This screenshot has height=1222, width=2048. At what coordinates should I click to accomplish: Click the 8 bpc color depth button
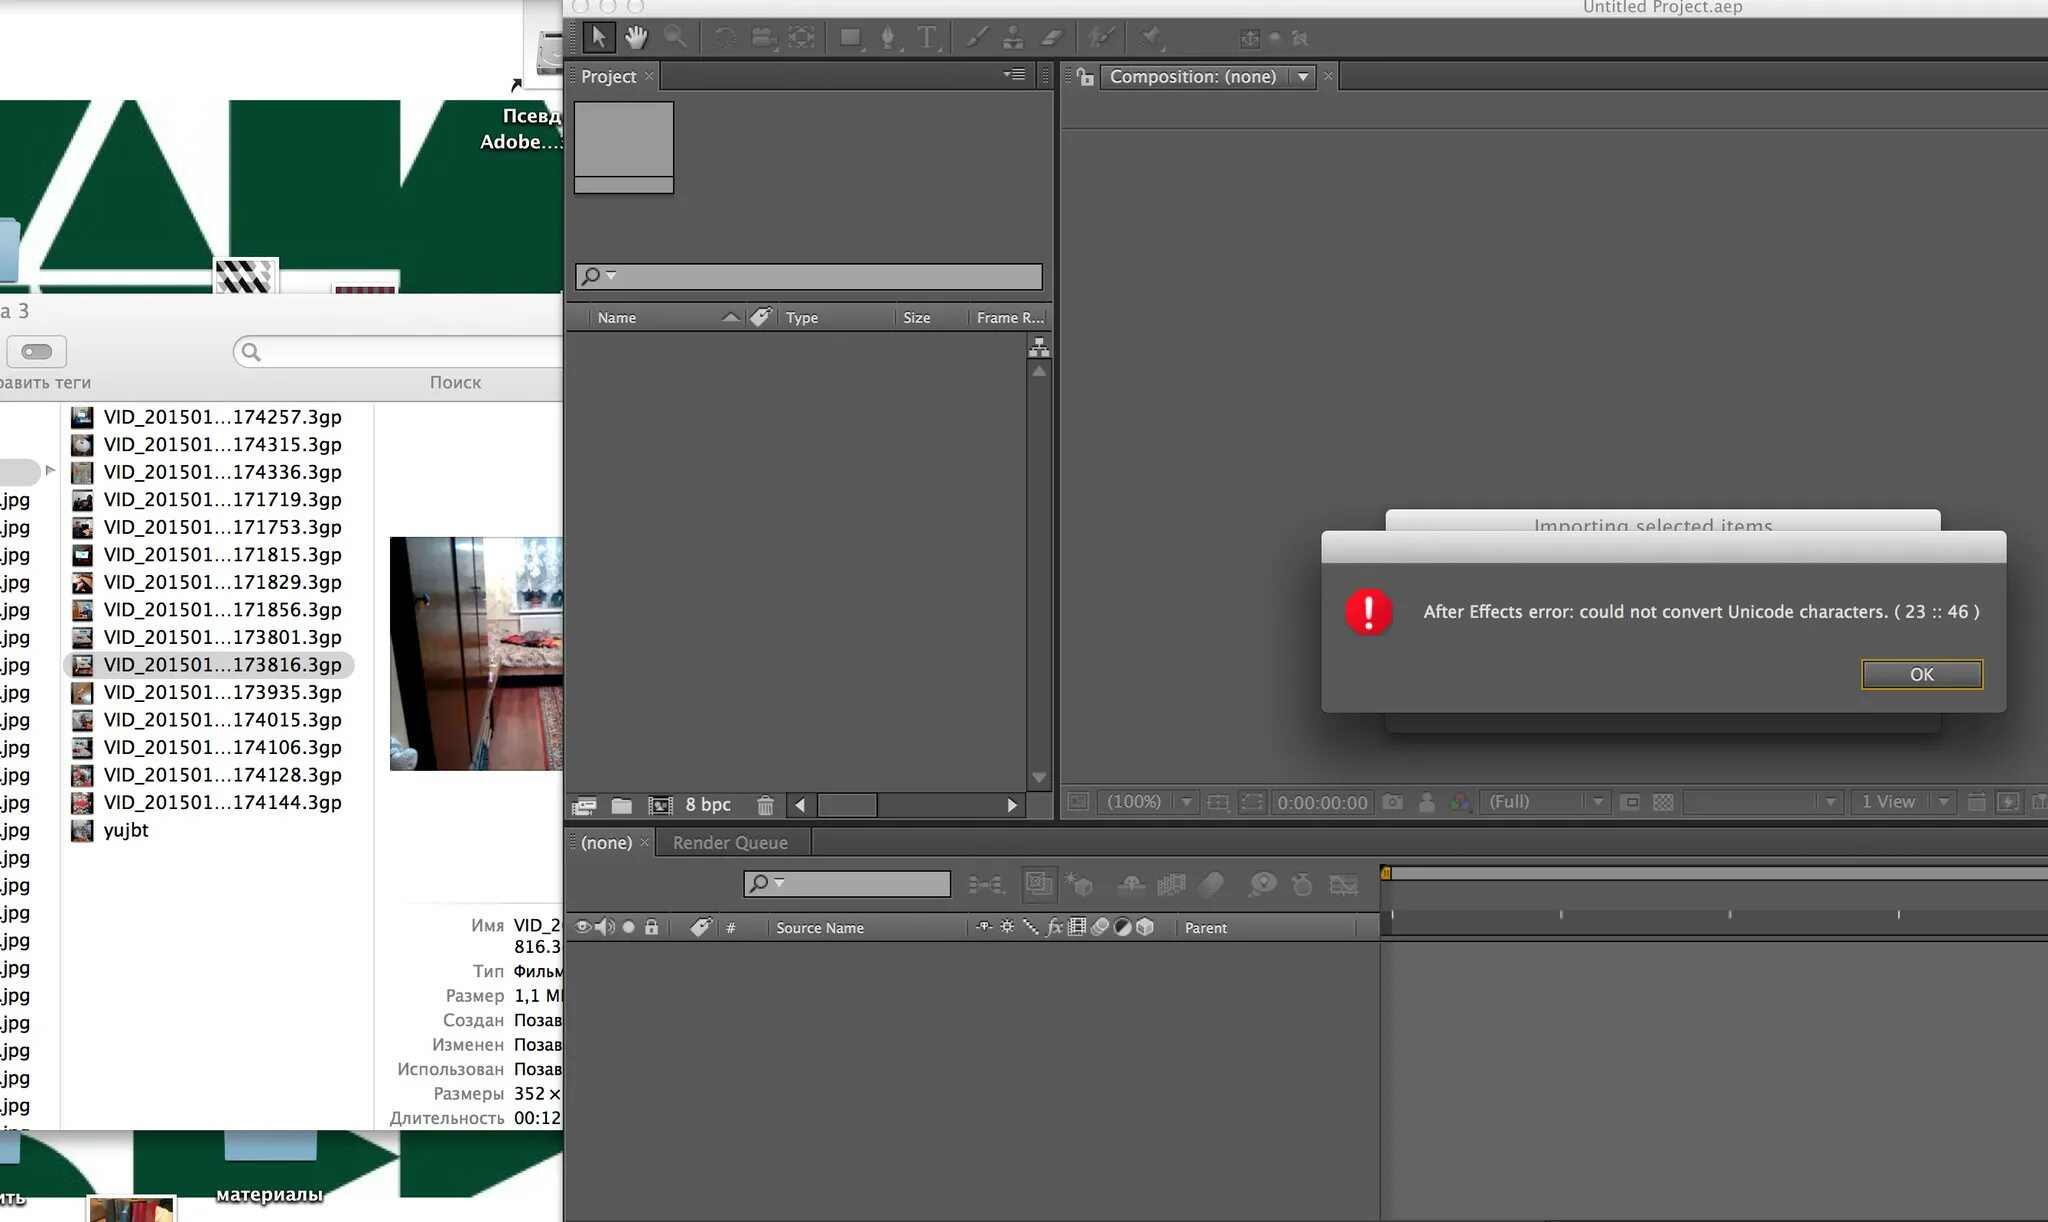708,805
